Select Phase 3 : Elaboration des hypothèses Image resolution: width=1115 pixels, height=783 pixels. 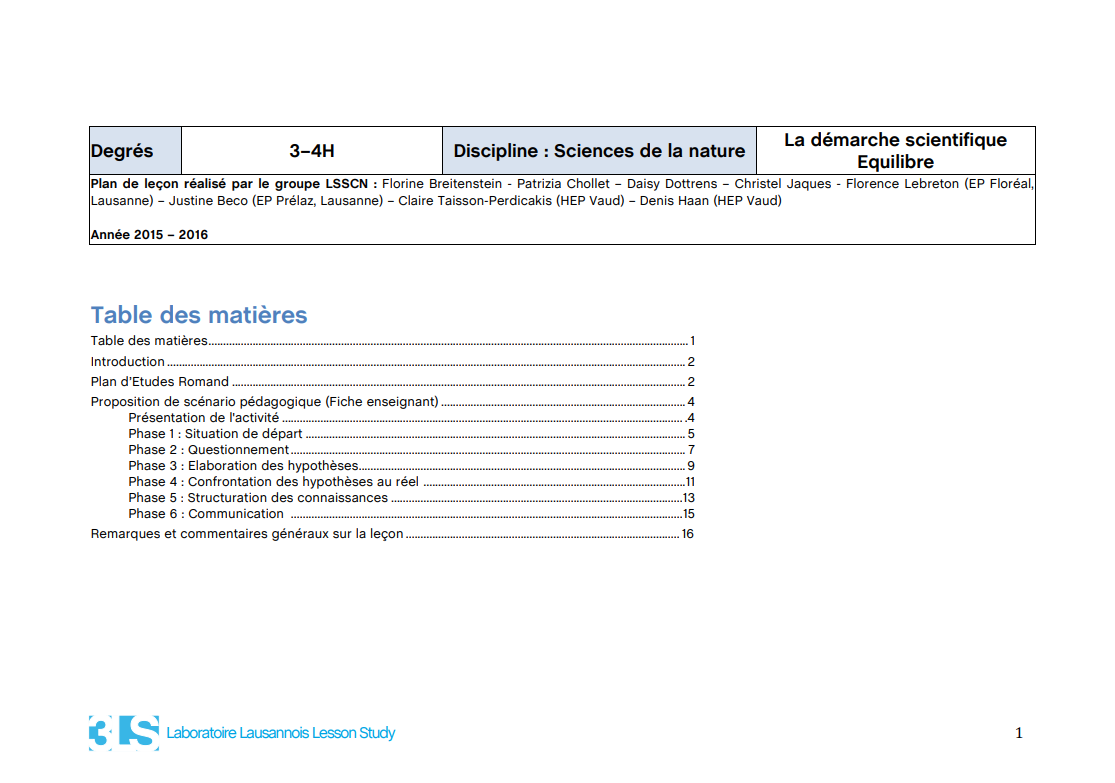pyautogui.click(x=243, y=466)
